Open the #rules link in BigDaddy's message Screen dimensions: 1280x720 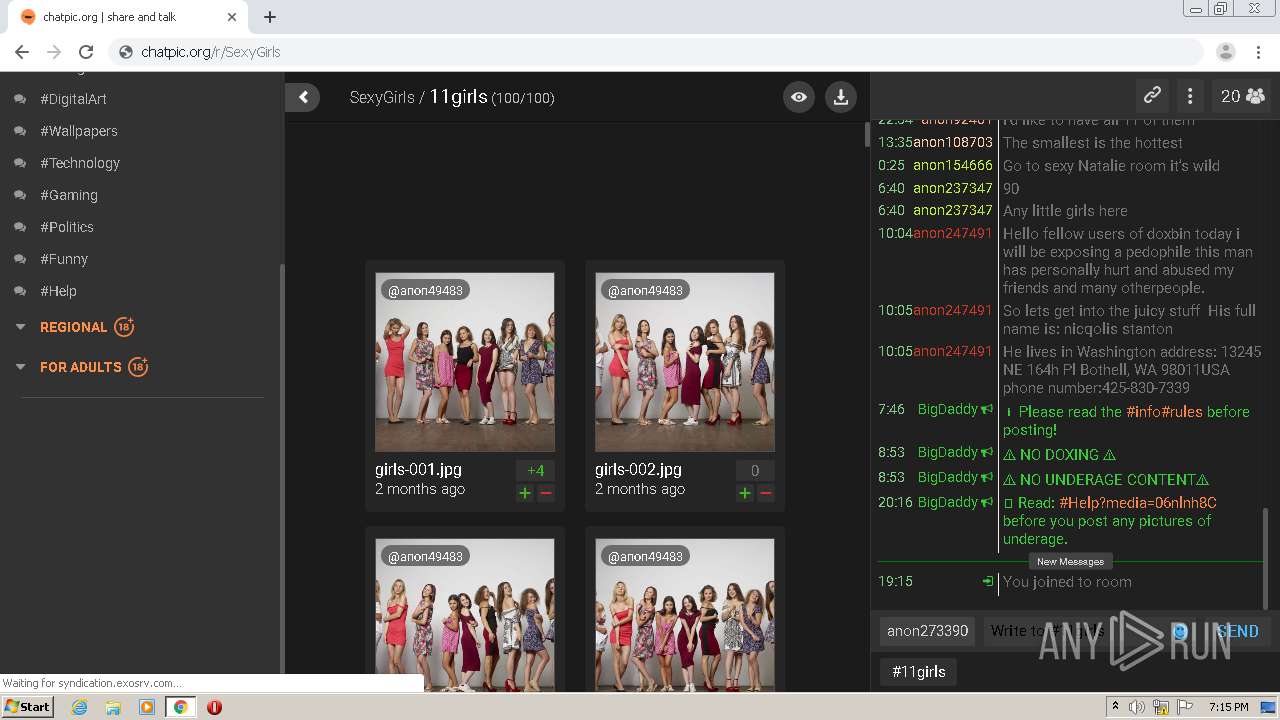1182,412
